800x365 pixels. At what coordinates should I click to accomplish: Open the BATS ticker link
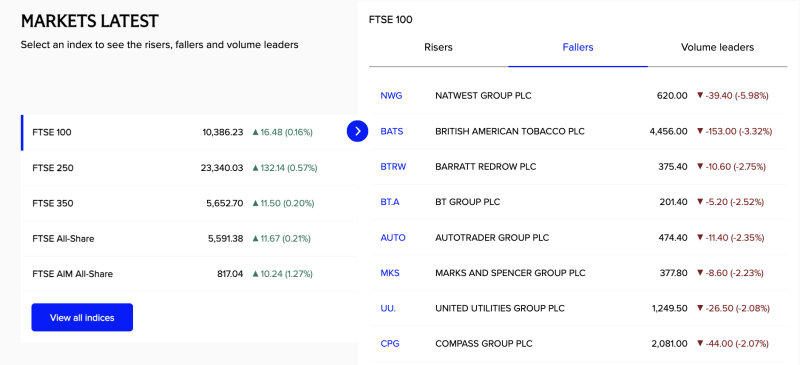click(x=392, y=131)
